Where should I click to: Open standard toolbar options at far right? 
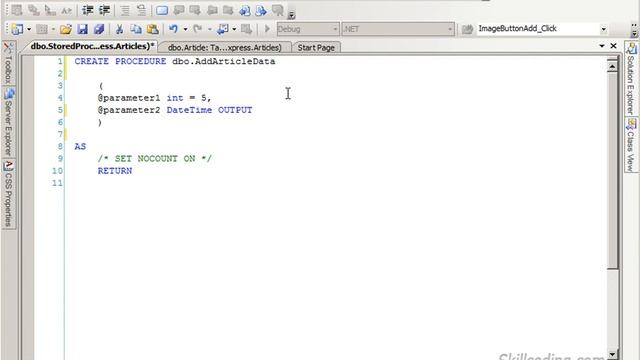(x=634, y=31)
